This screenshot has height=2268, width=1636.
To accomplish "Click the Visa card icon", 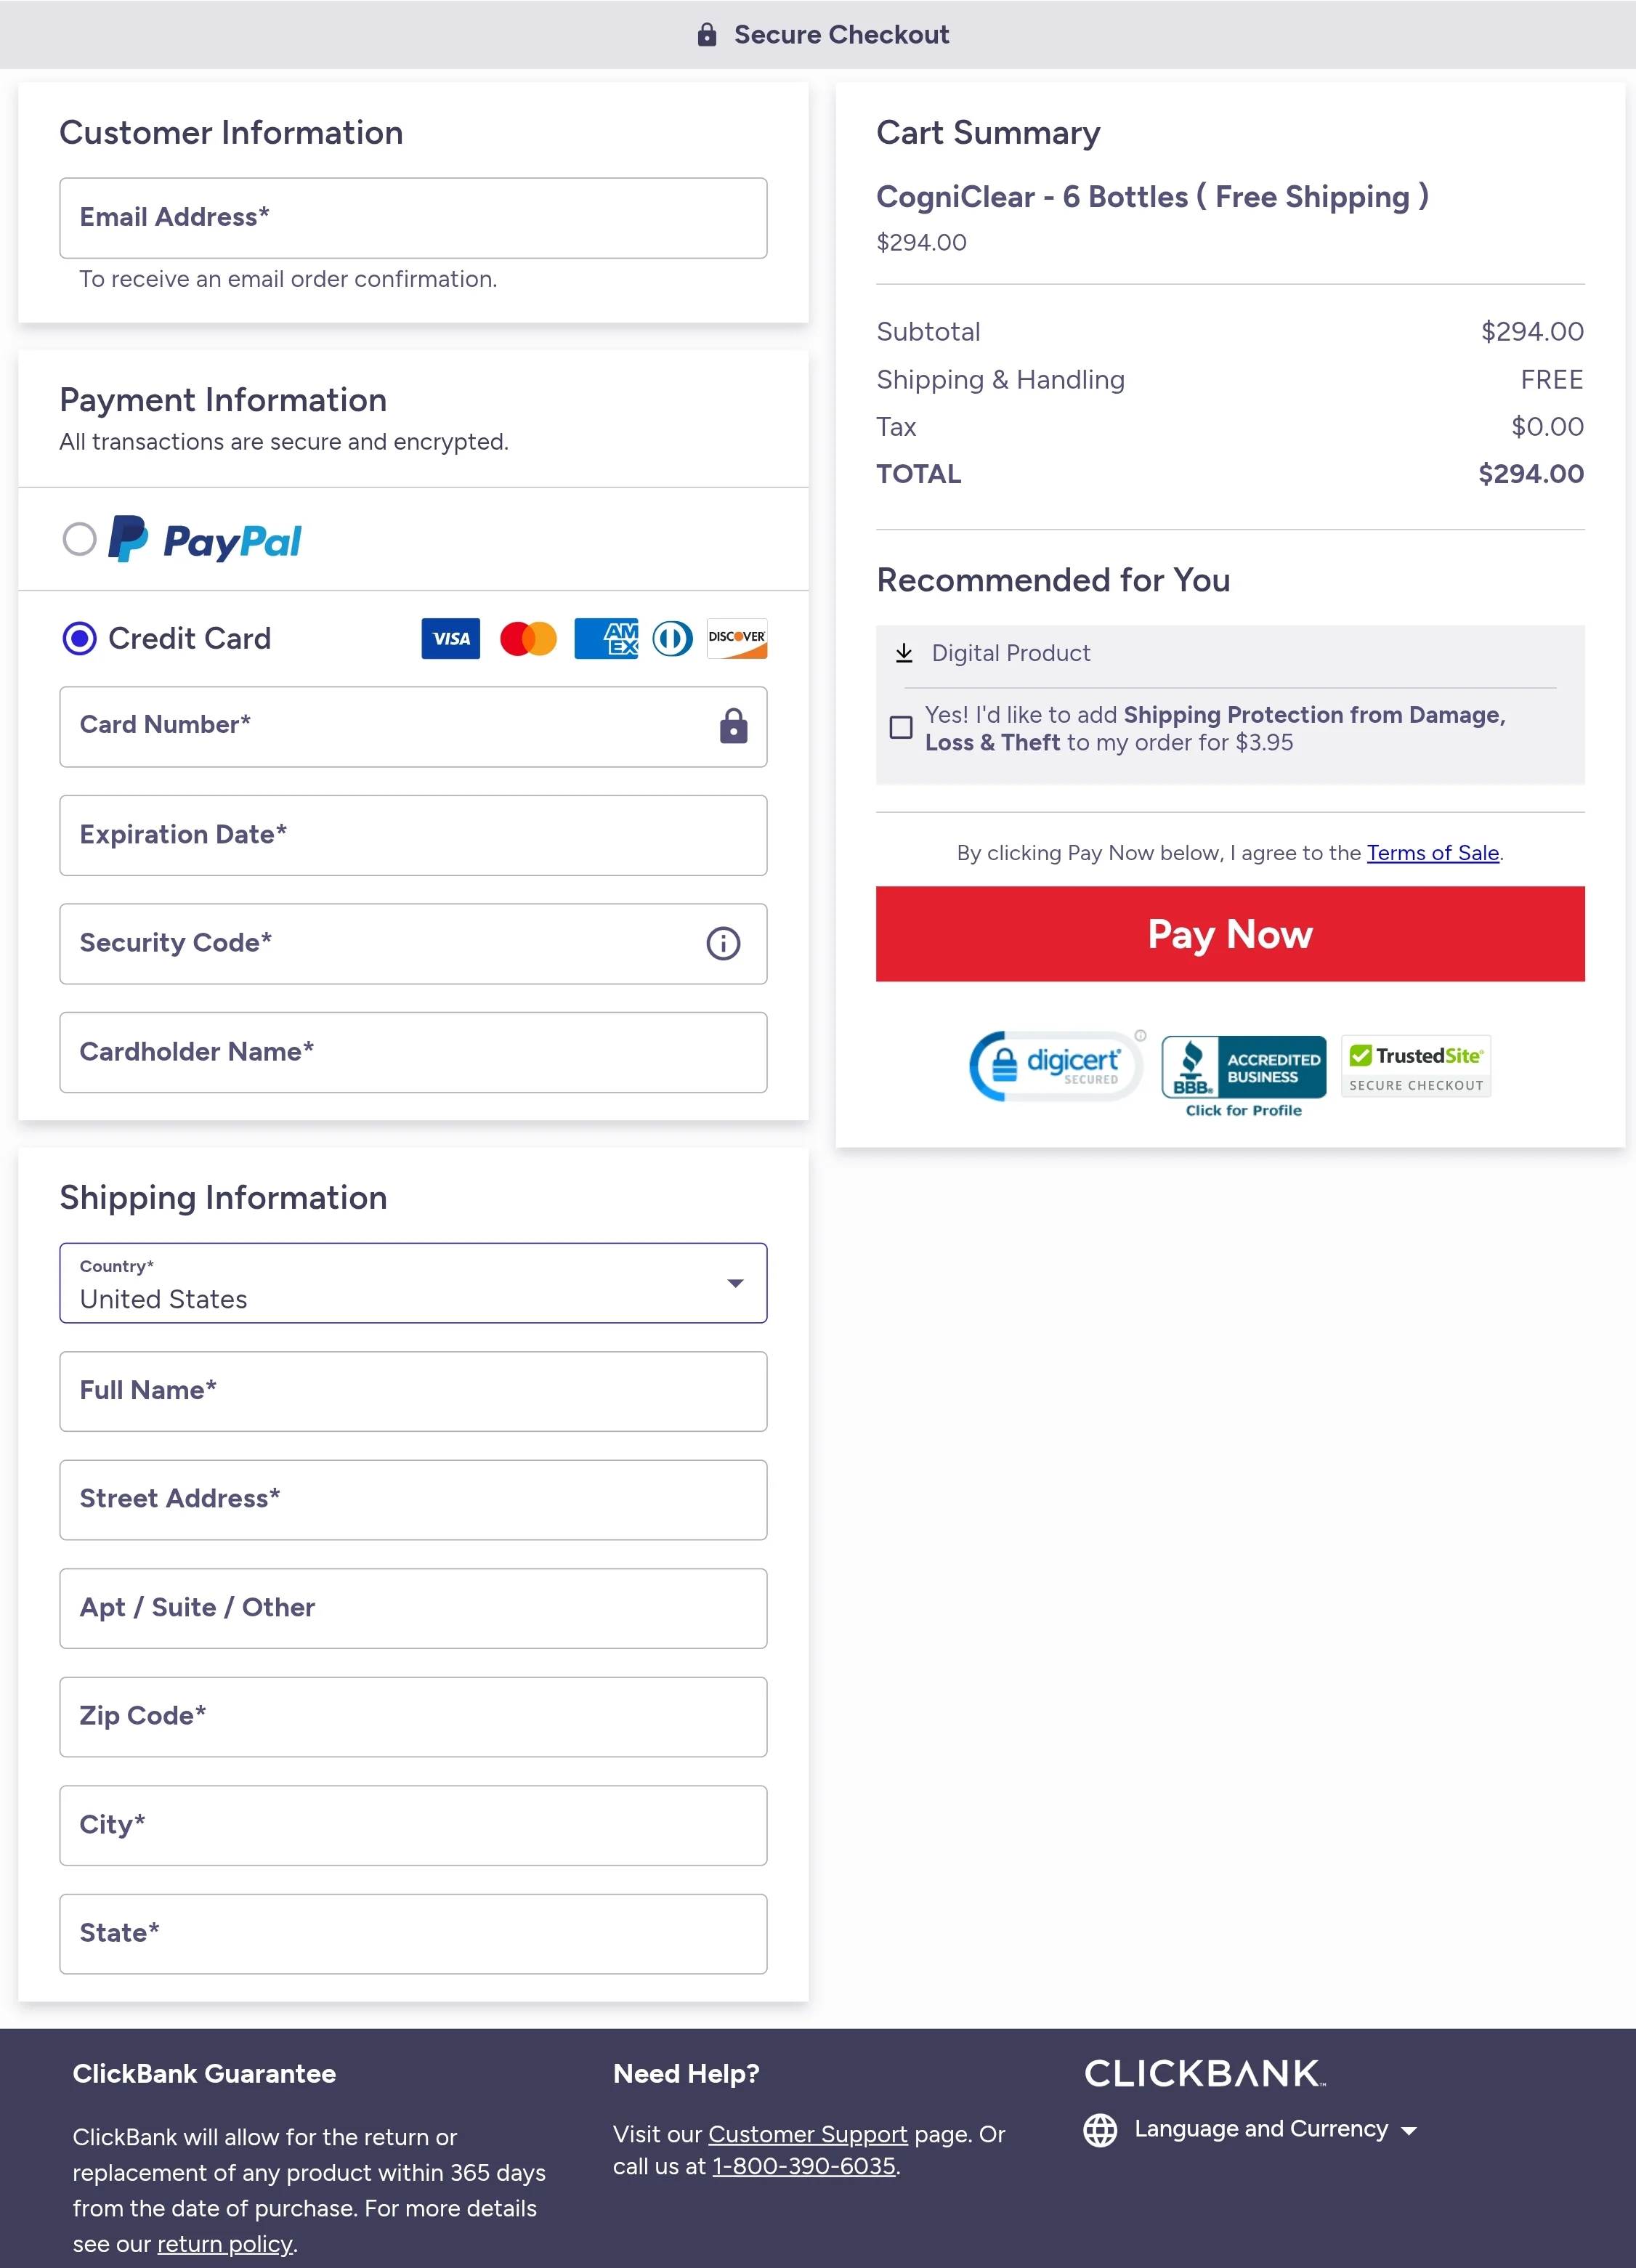I will pos(450,638).
